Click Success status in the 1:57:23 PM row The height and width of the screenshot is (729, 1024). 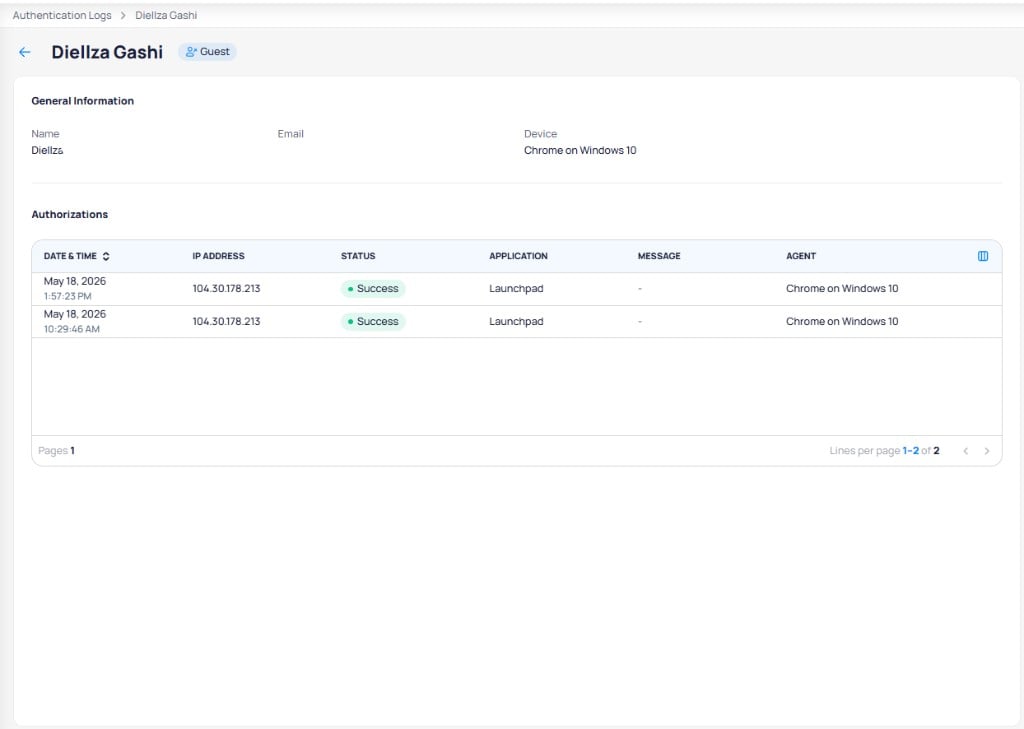(x=373, y=289)
